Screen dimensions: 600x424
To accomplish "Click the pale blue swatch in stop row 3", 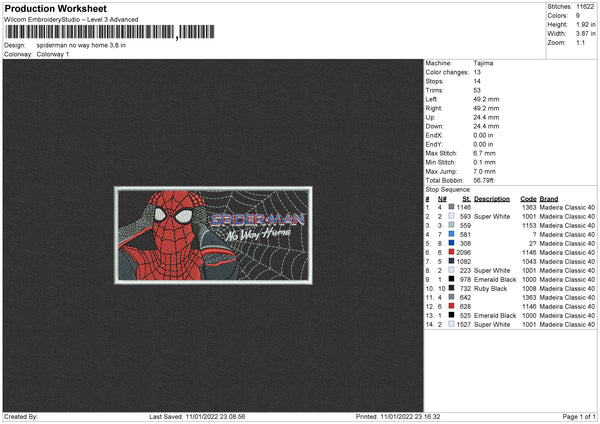I will click(x=452, y=225).
